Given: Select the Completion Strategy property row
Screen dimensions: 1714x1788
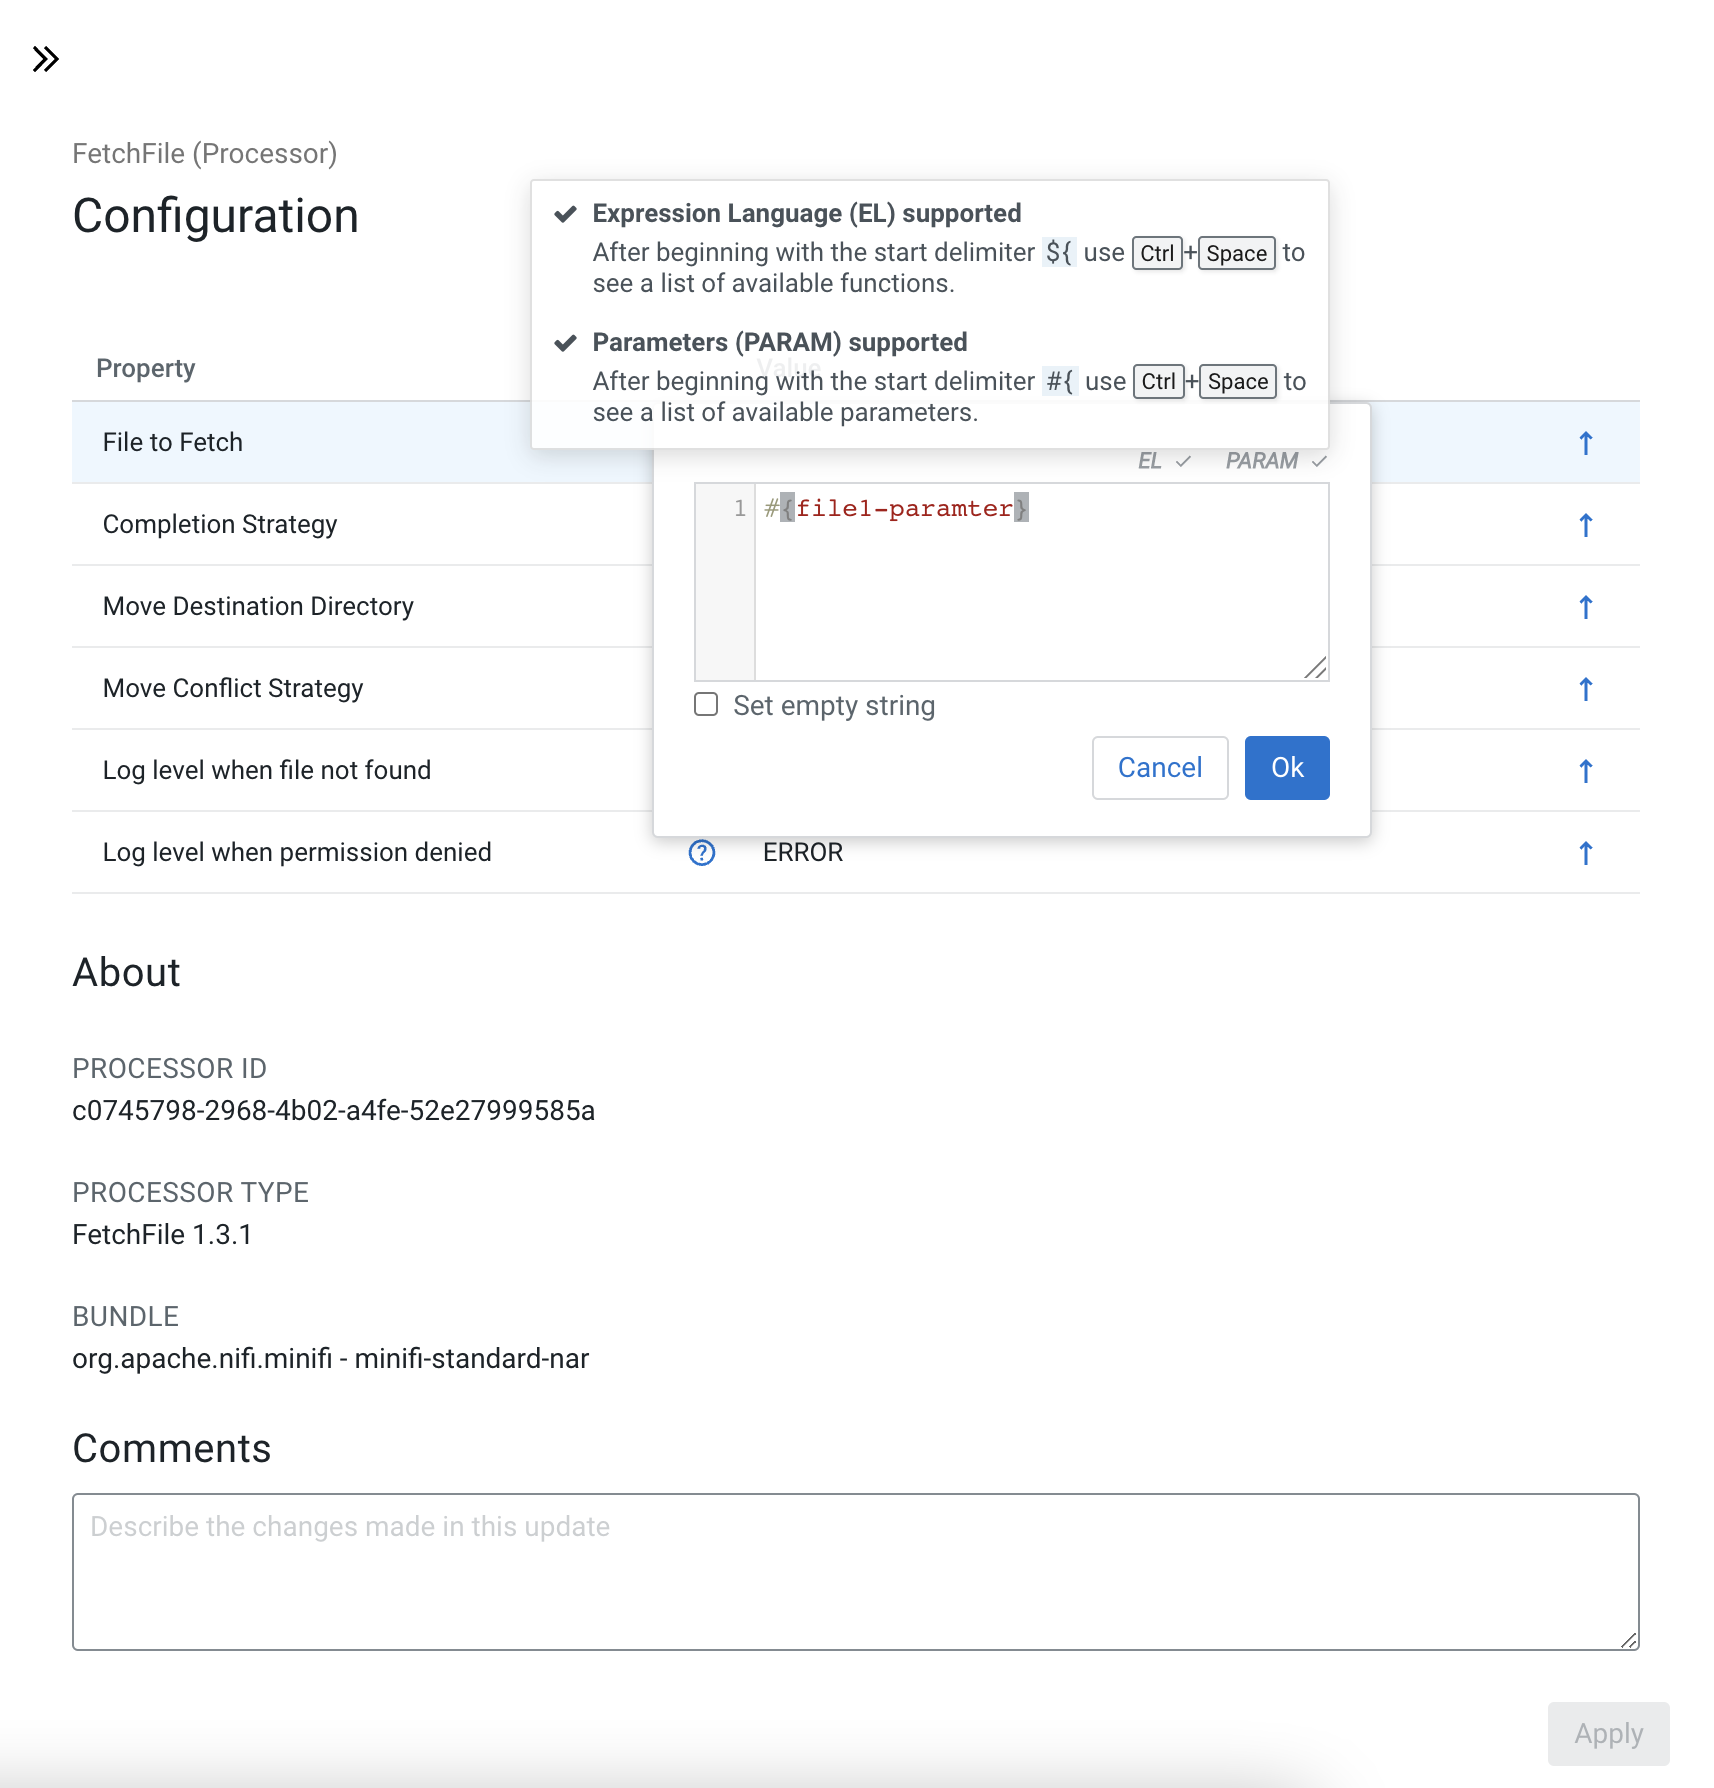Looking at the screenshot, I should pos(300,525).
